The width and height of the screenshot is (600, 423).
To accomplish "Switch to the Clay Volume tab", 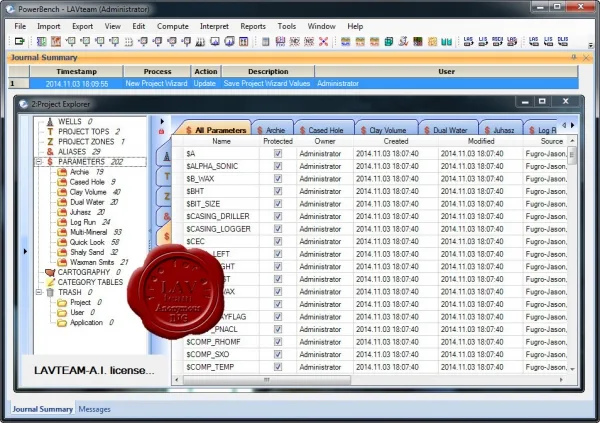I will click(387, 130).
